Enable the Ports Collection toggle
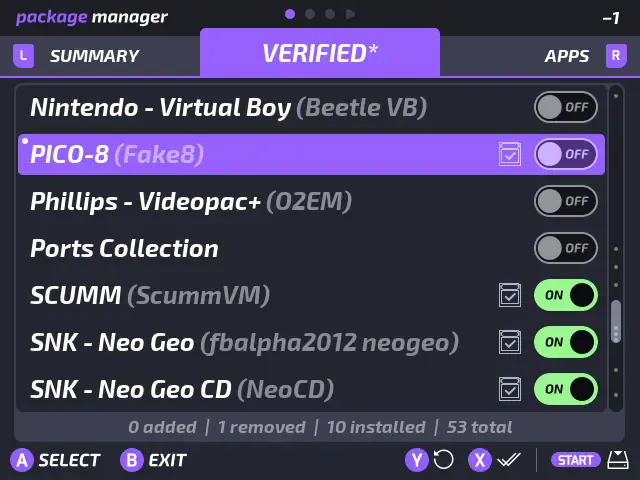 (565, 248)
